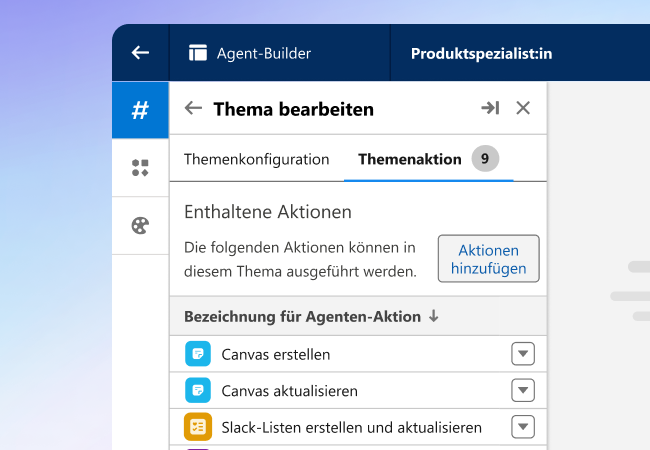Viewport: 650px width, 450px height.
Task: Open the shapes actions sidebar icon
Action: [x=140, y=168]
